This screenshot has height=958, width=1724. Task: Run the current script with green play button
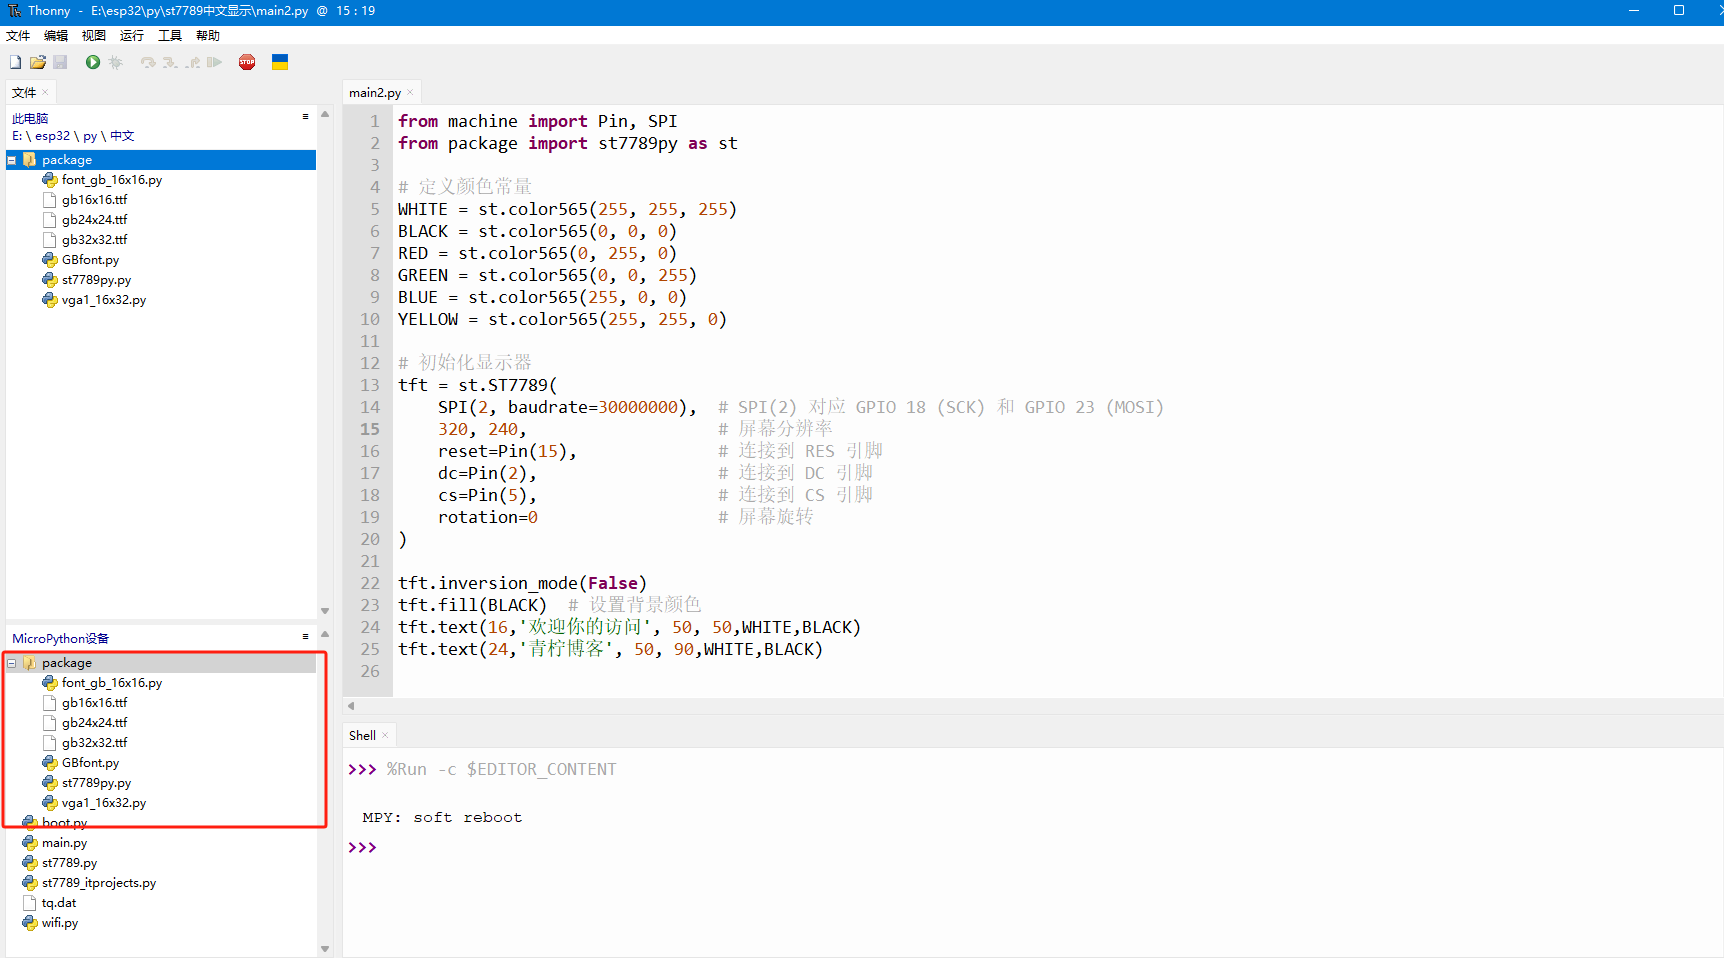point(93,62)
